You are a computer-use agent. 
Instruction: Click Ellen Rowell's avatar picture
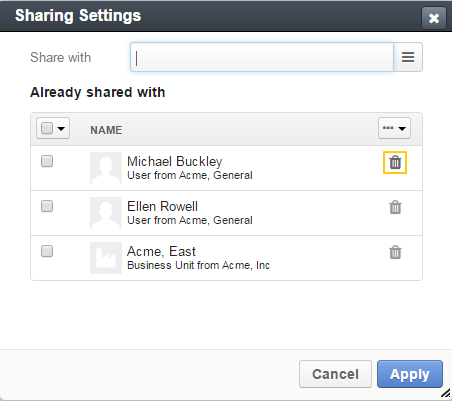(106, 213)
